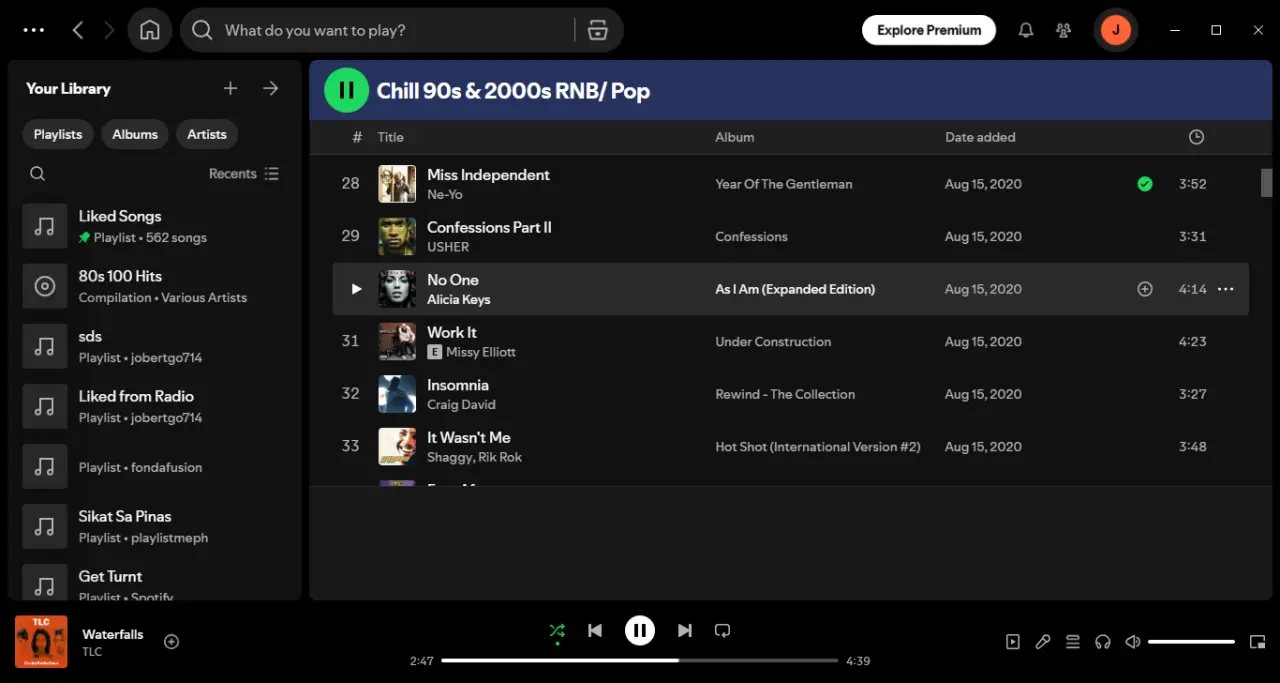Create a playlist with the plus icon

pos(230,88)
